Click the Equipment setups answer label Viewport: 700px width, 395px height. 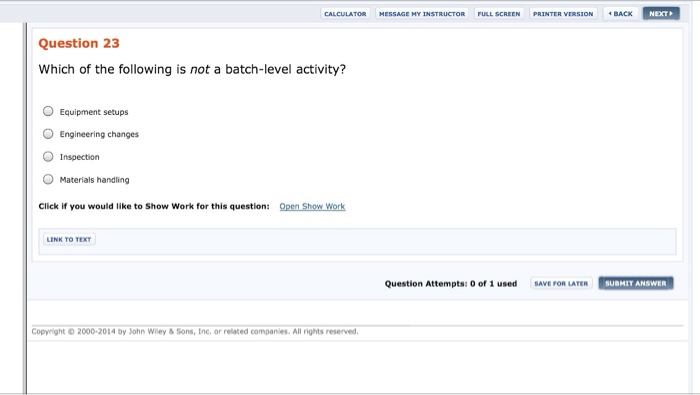pos(94,112)
